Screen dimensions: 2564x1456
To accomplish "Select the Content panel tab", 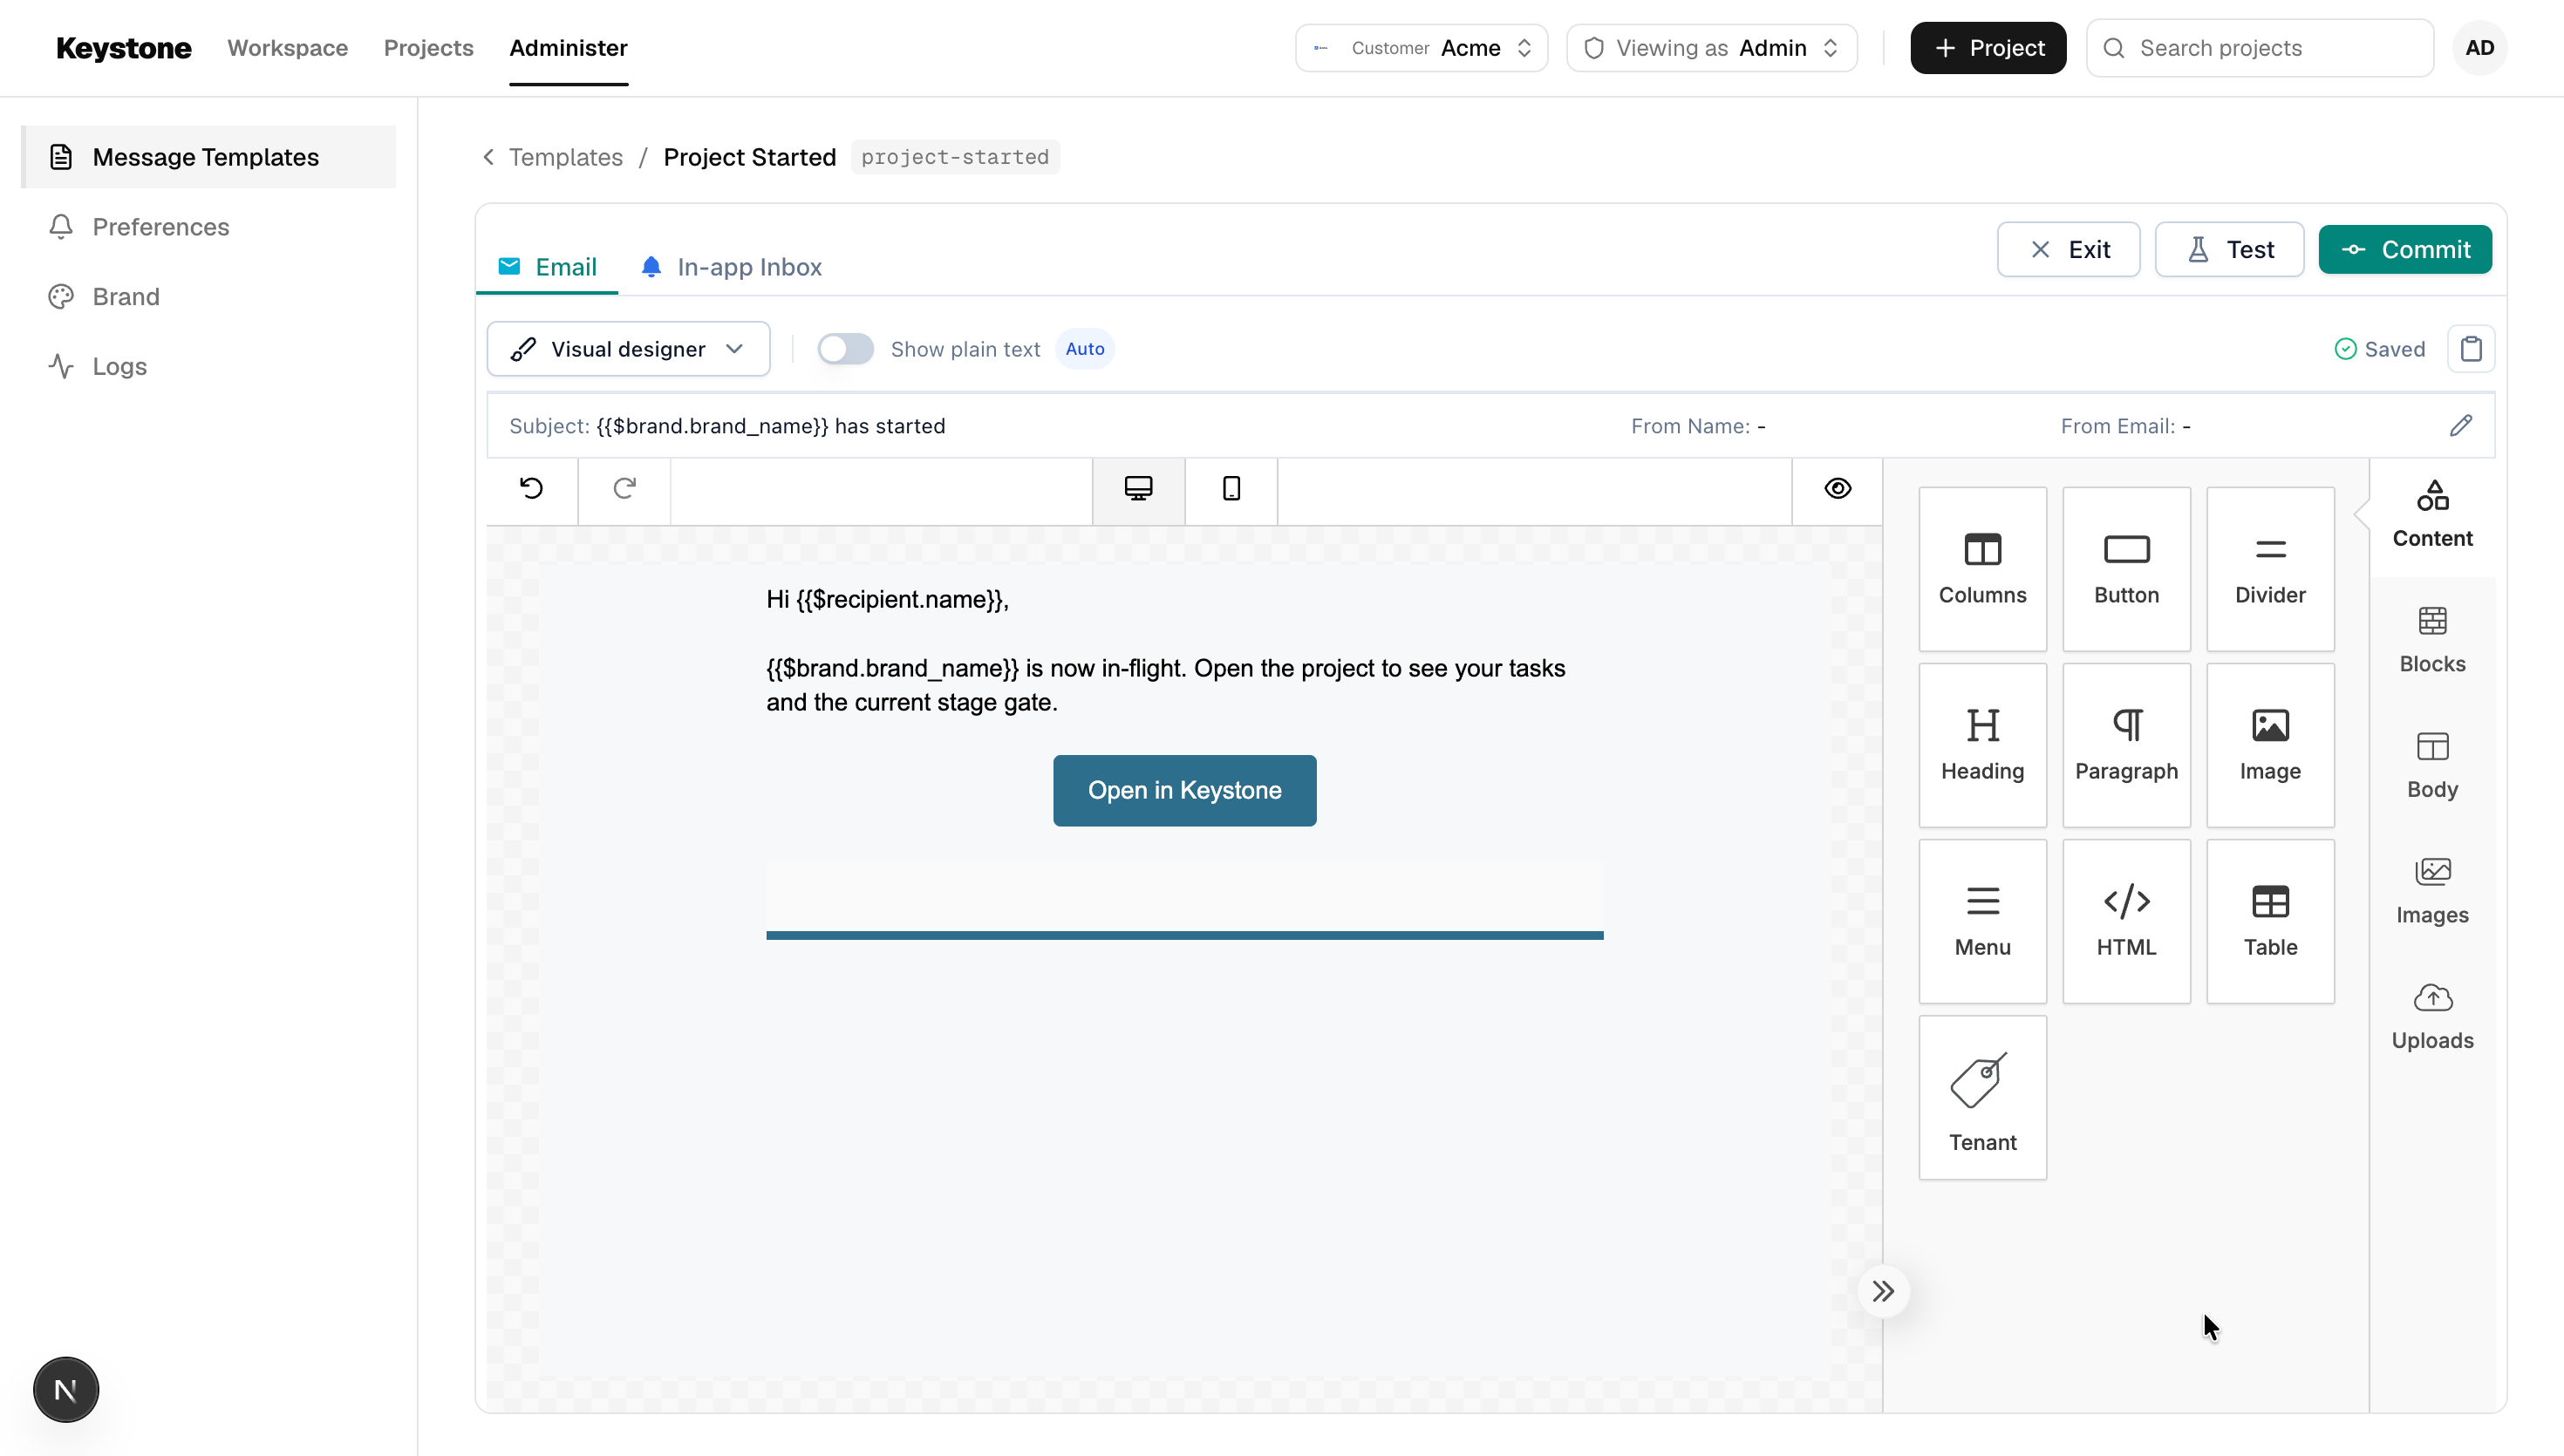I will click(2432, 515).
